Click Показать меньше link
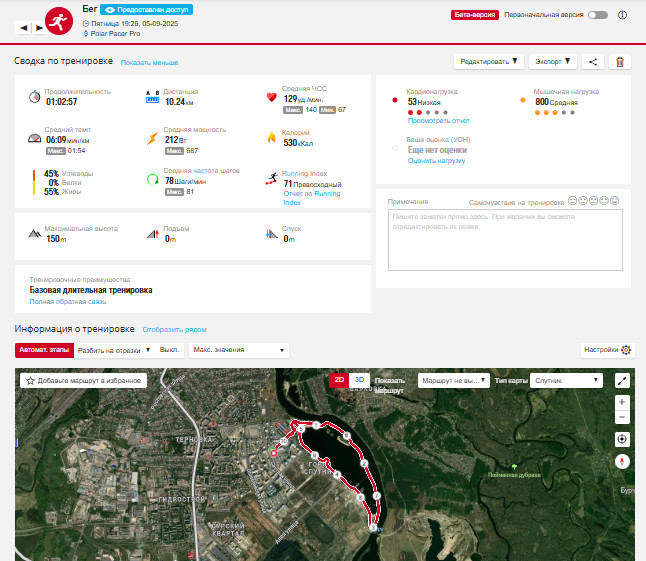 [x=149, y=63]
